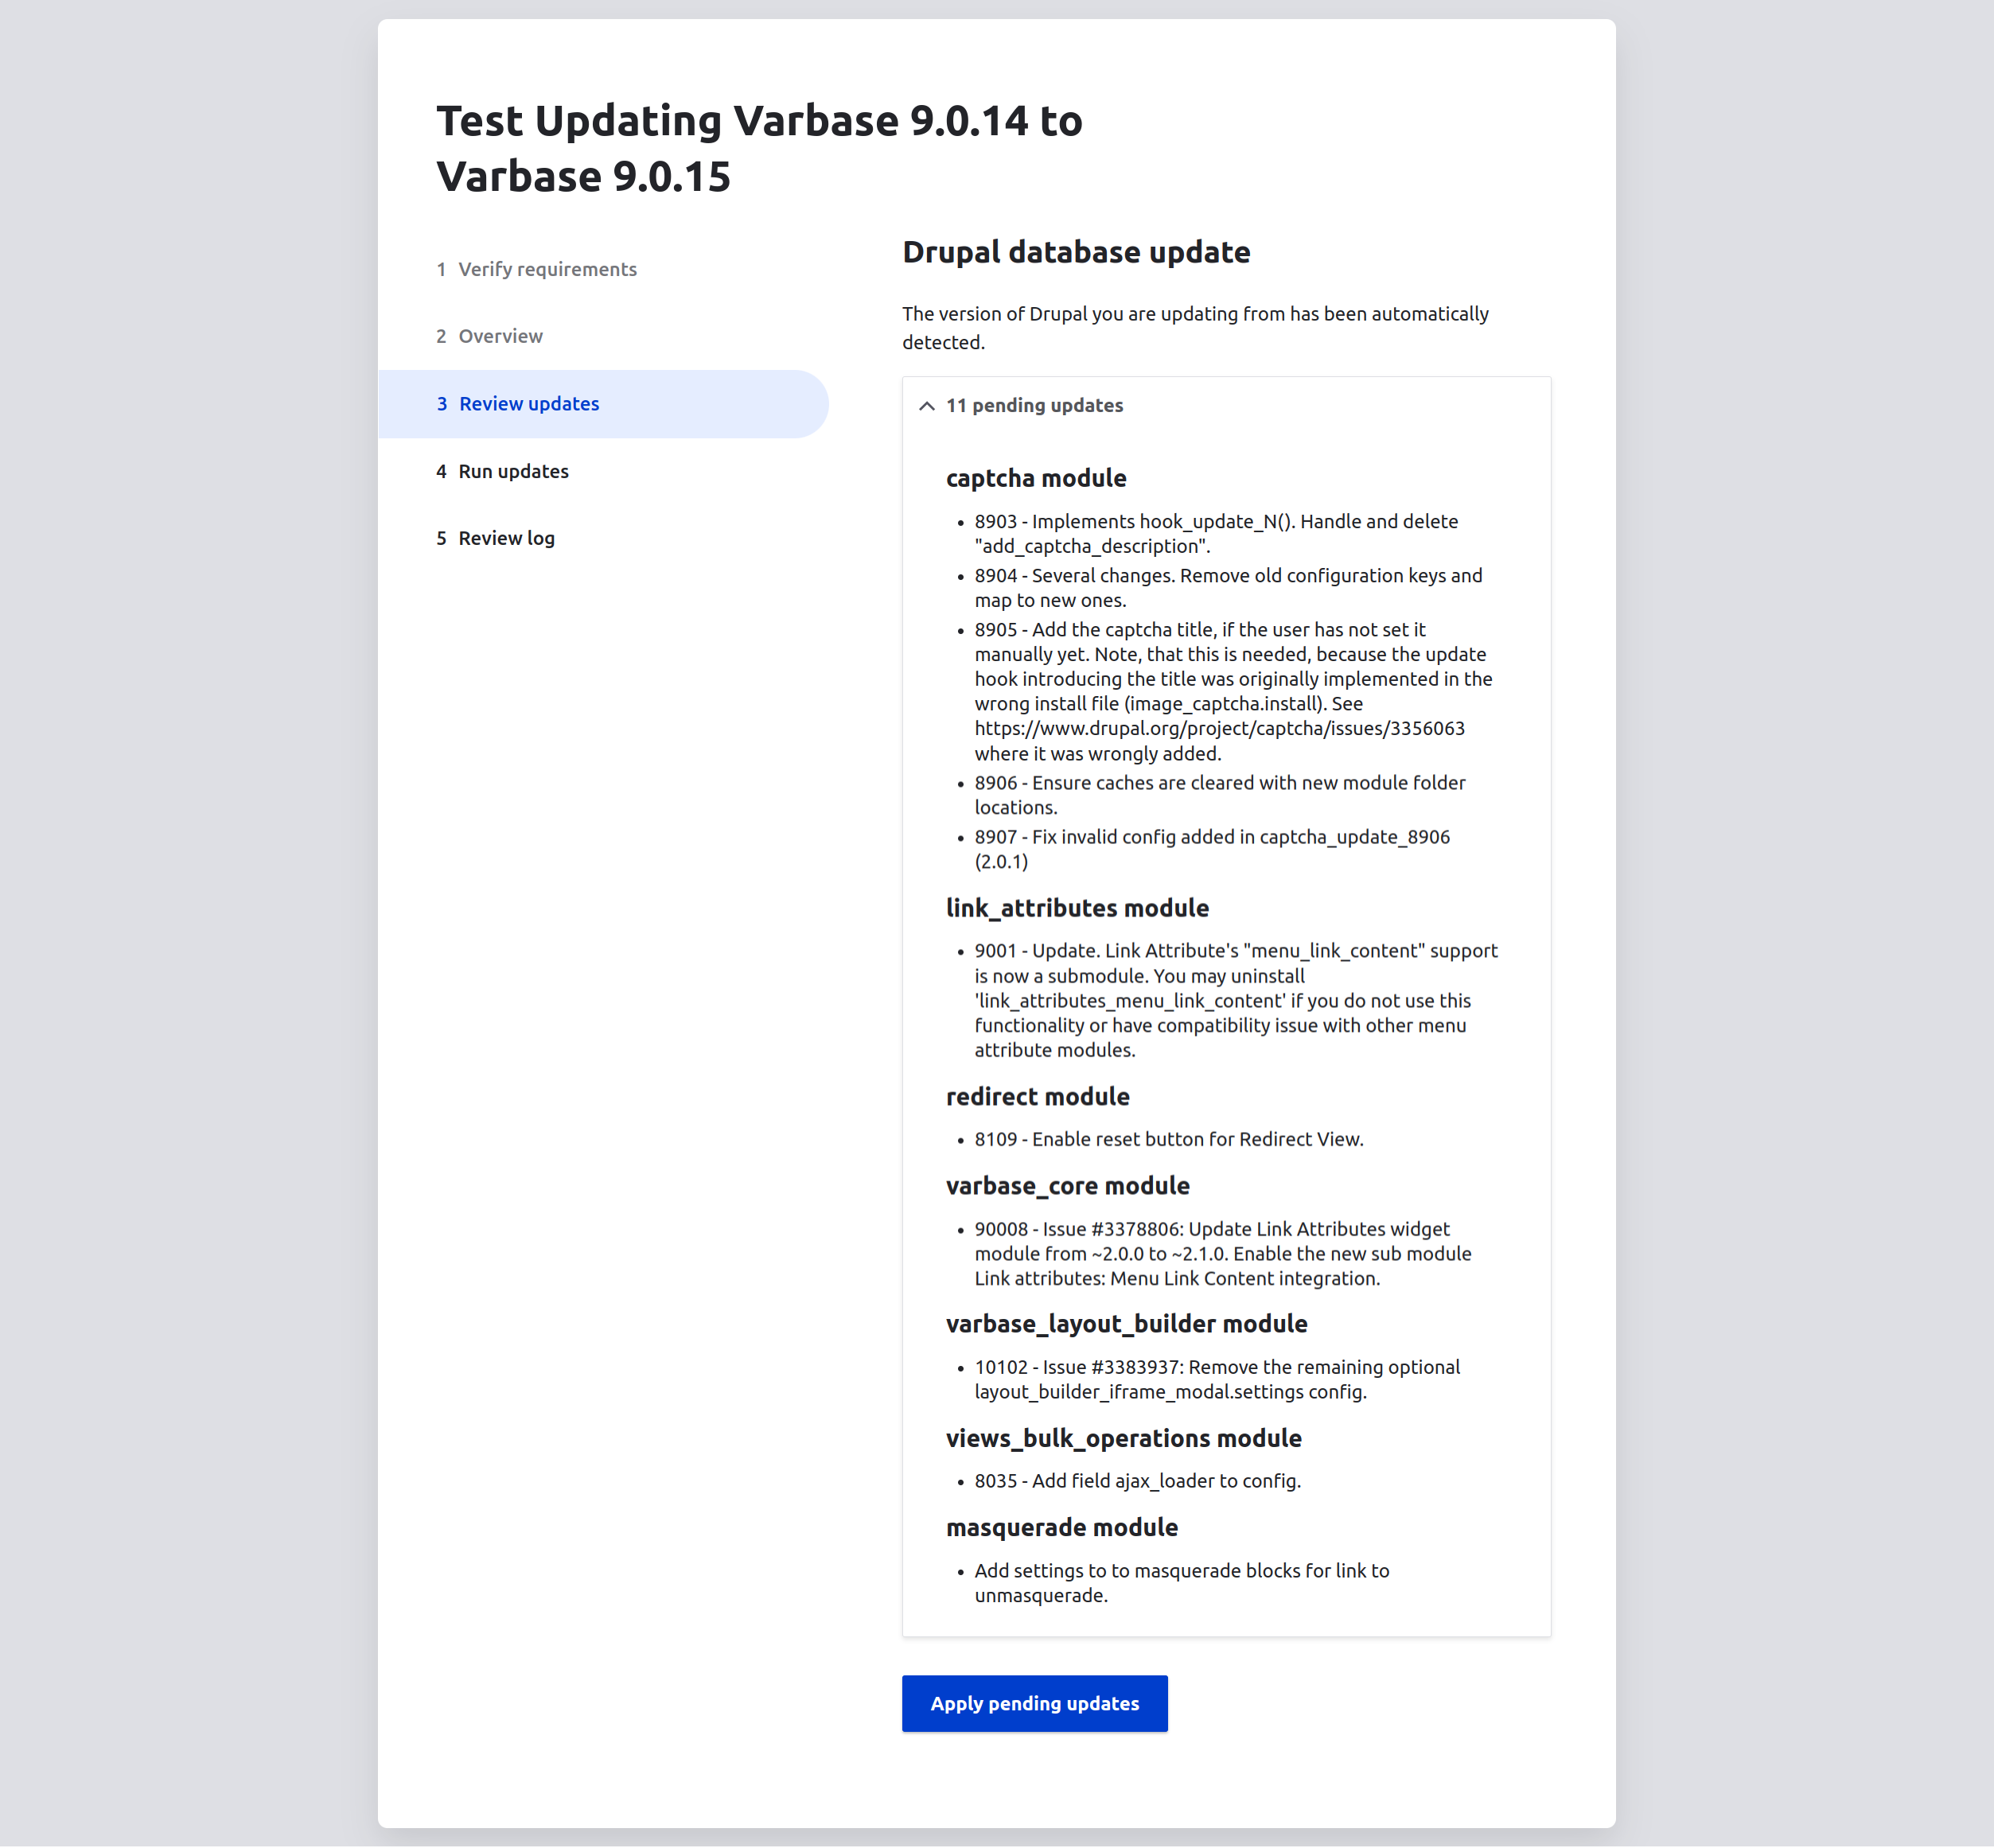The height and width of the screenshot is (1848, 1994).
Task: Click the 8109 redirect reset button update item
Action: (1168, 1140)
